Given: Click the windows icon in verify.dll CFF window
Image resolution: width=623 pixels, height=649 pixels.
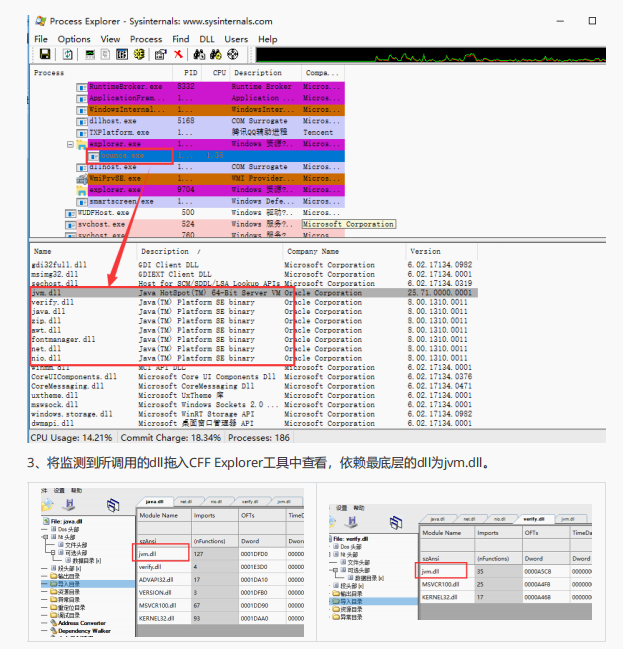Looking at the screenshot, I should tap(396, 522).
